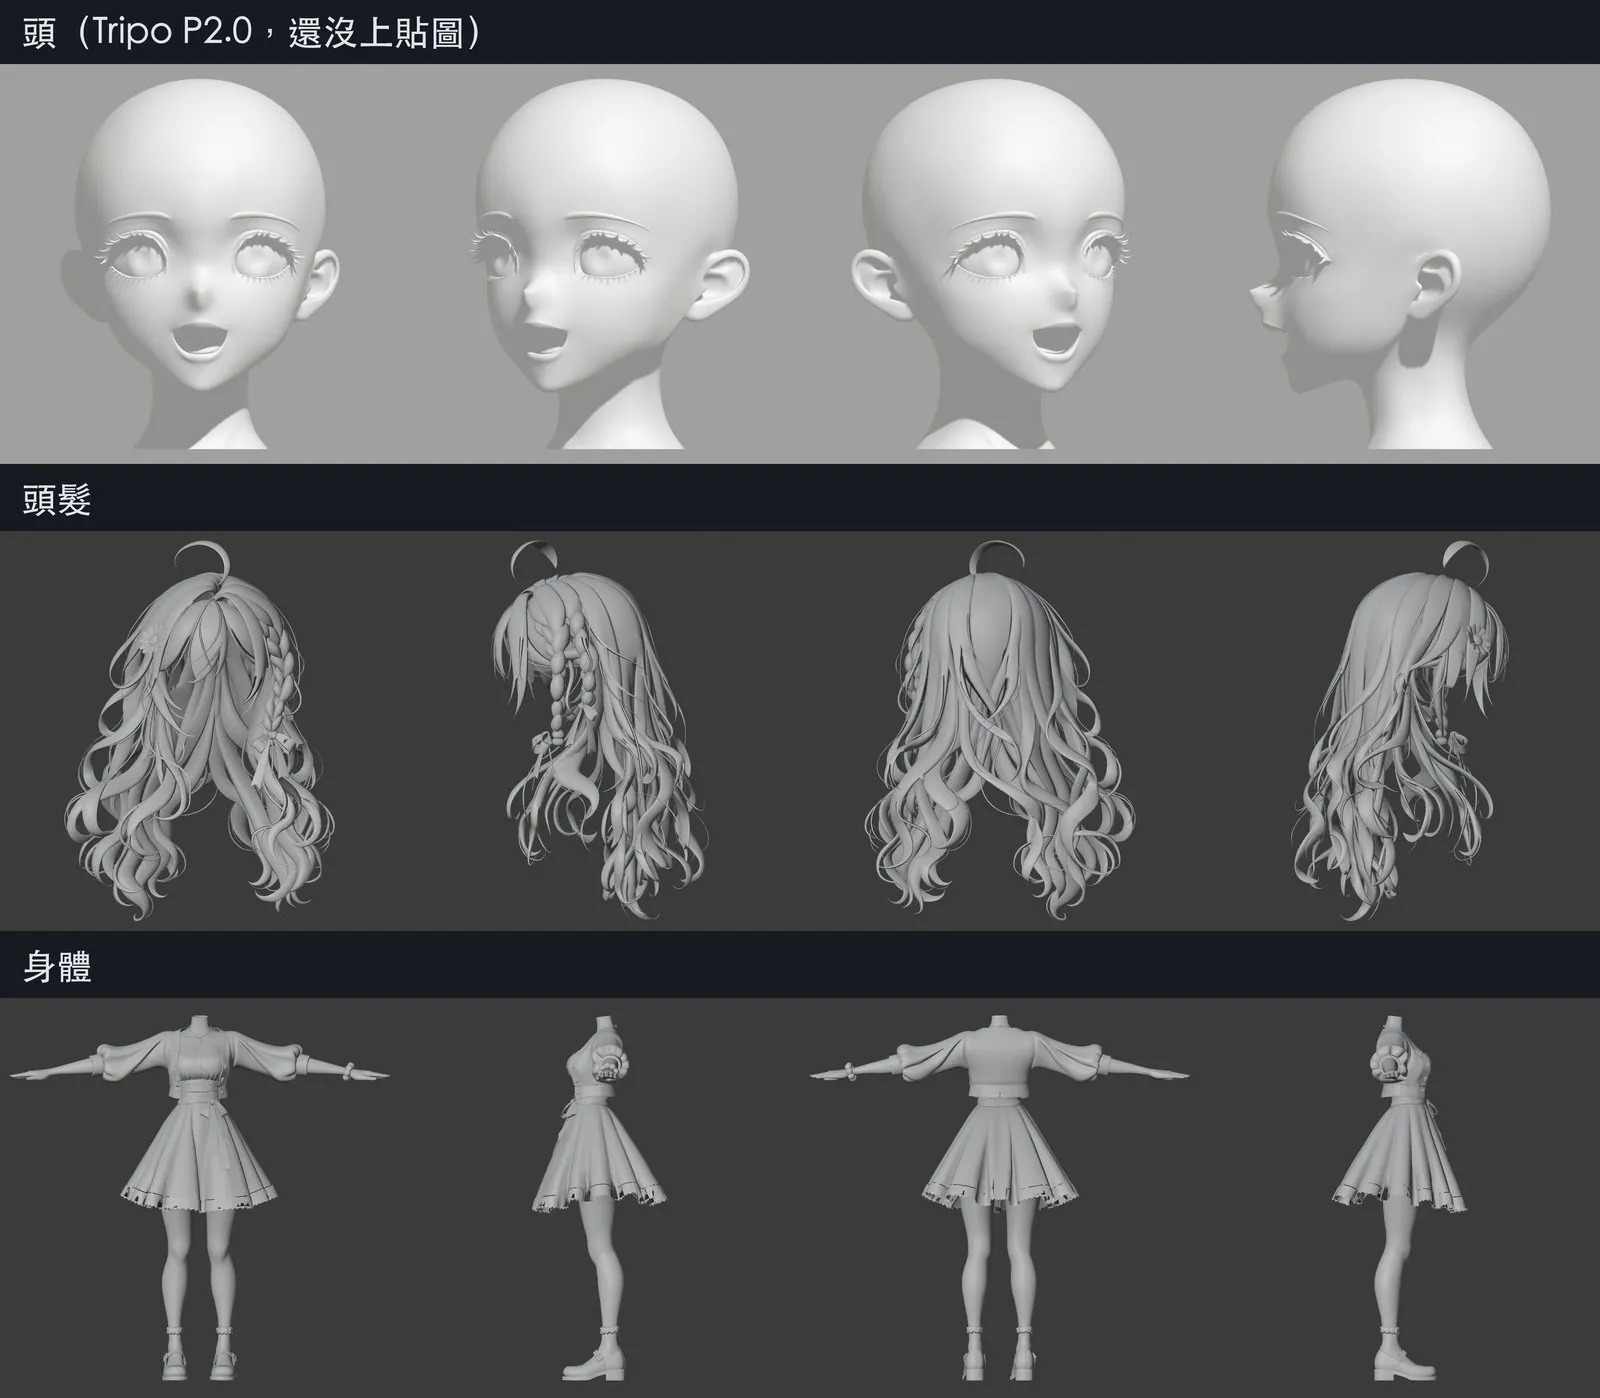Screen dimensions: 1600x1398
Task: Click the '頭髮' section heading
Action: [x=57, y=499]
